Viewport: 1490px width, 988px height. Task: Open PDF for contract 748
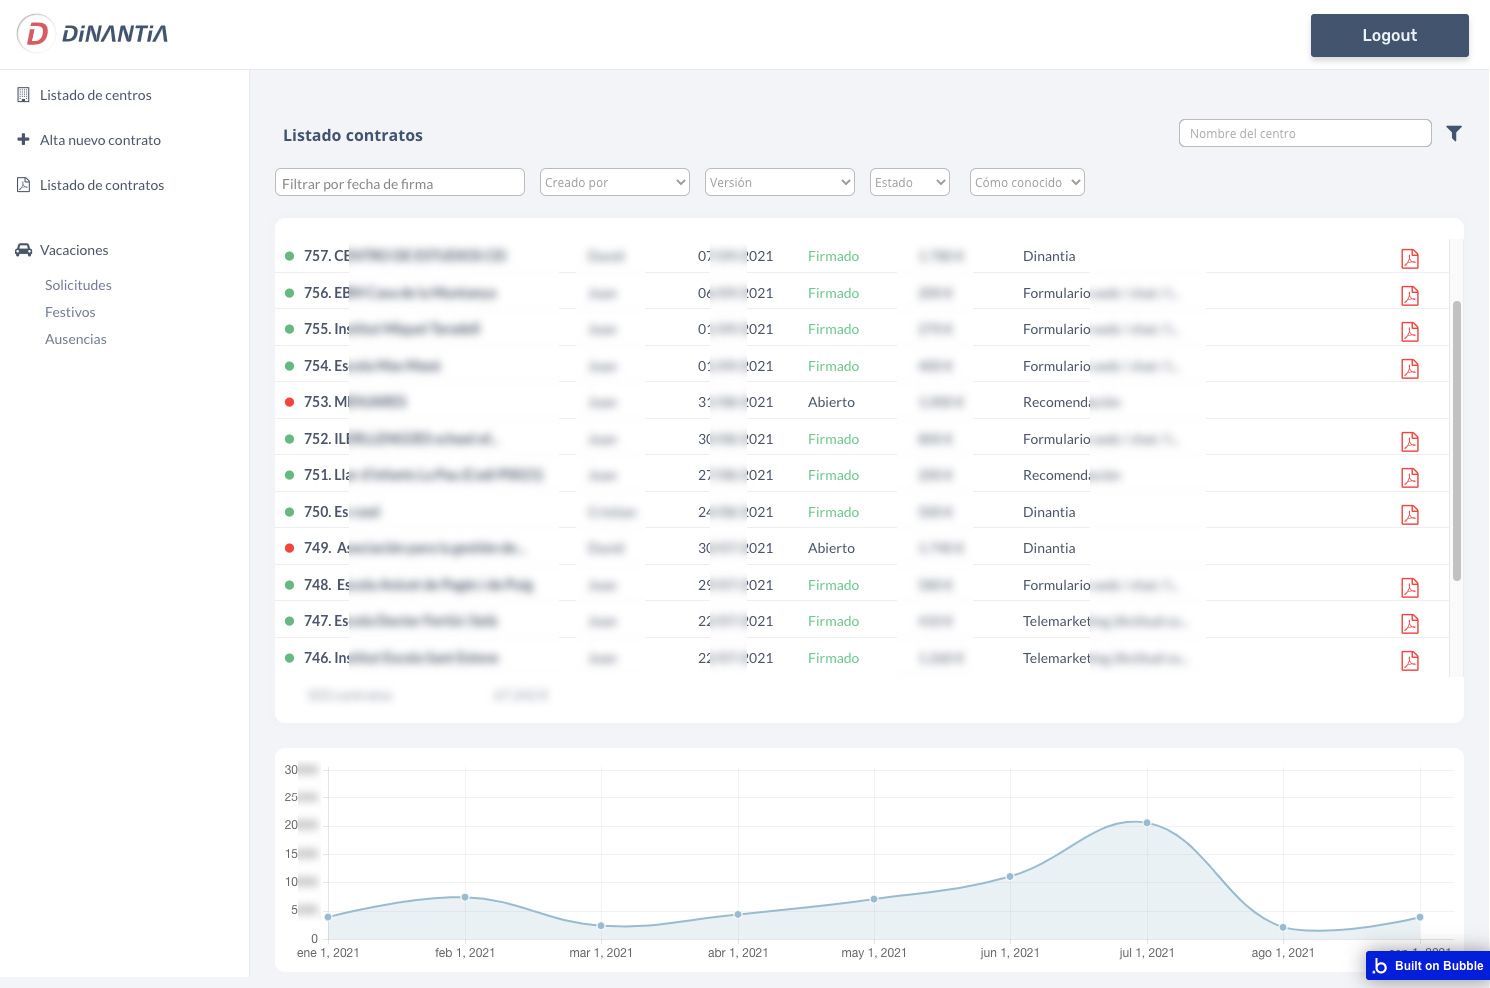click(1409, 588)
